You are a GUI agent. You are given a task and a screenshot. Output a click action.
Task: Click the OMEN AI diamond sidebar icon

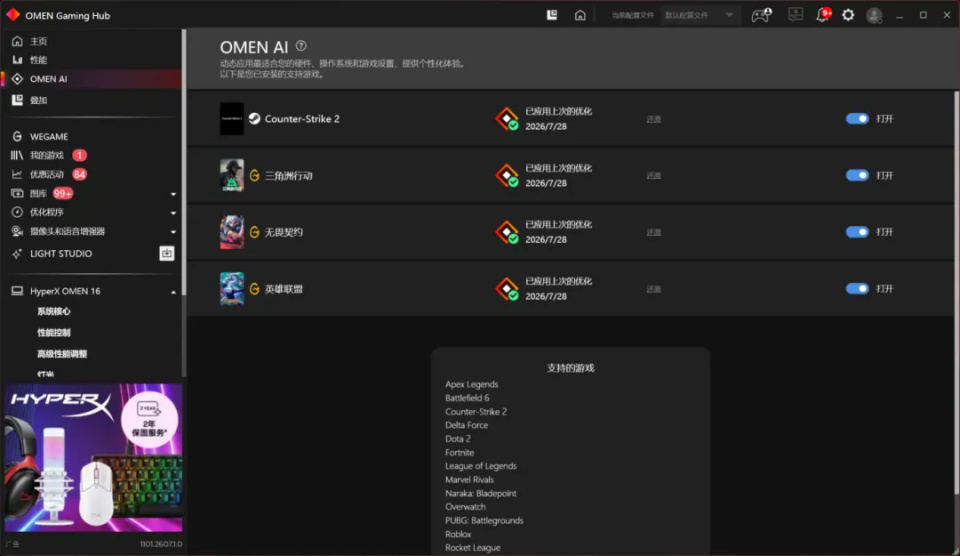(17, 79)
